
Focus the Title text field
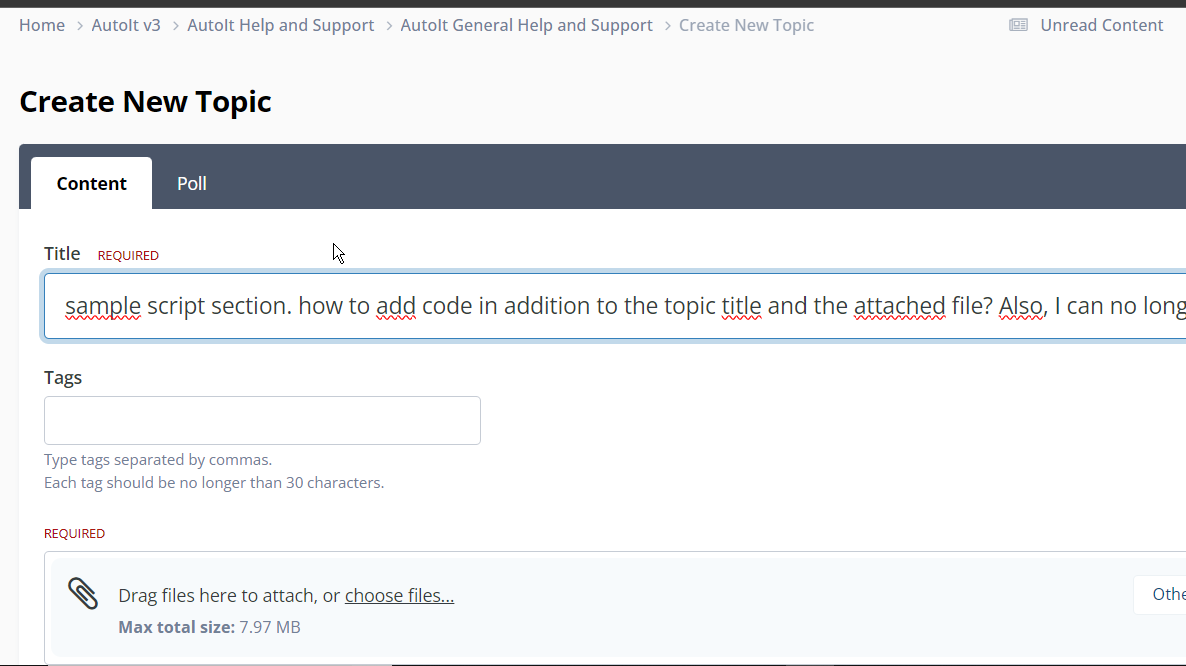pos(614,305)
